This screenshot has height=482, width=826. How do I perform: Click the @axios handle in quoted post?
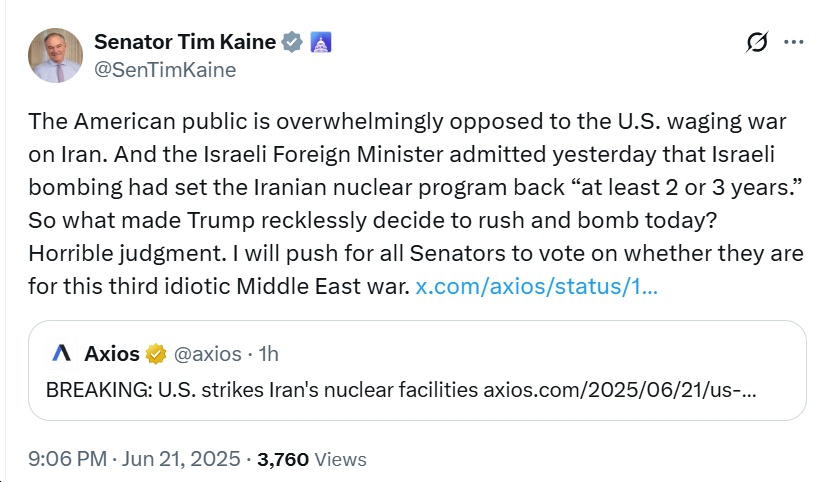coord(208,354)
